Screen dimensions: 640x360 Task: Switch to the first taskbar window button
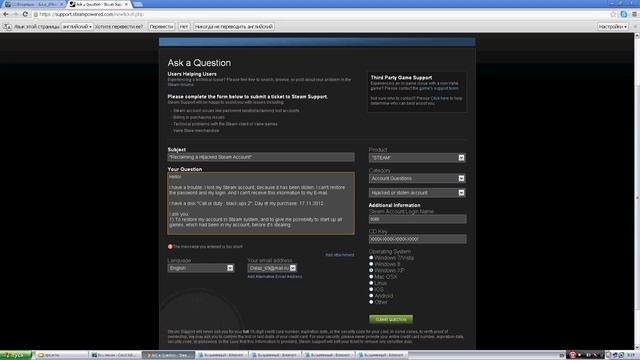61,355
